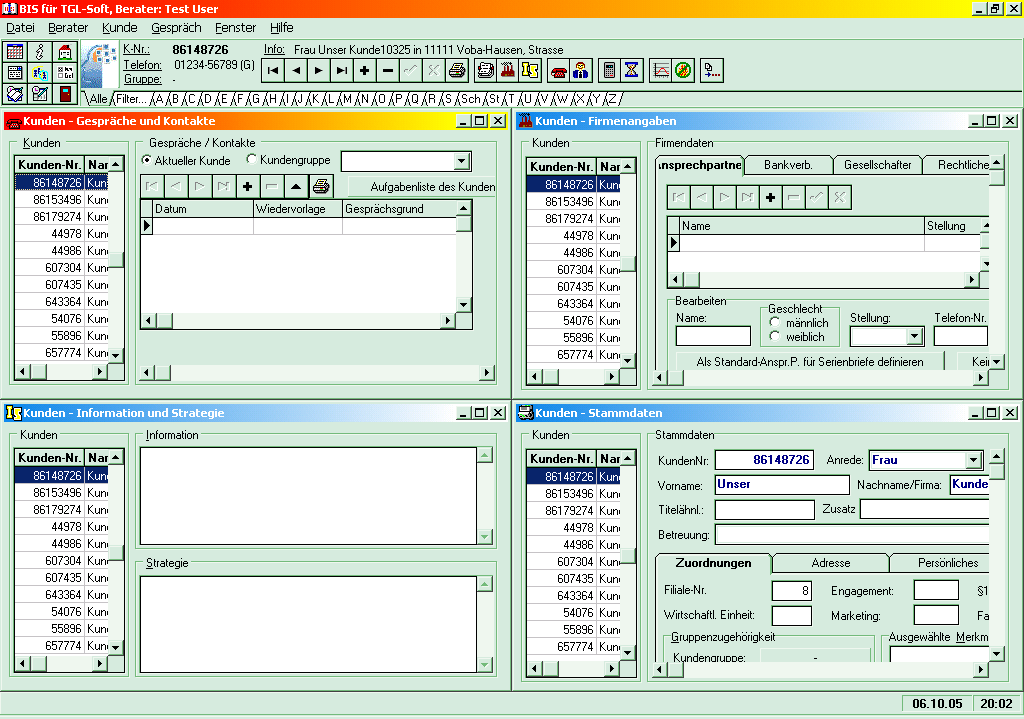1024x719 pixels.
Task: Click inside the Information text area
Action: point(308,496)
